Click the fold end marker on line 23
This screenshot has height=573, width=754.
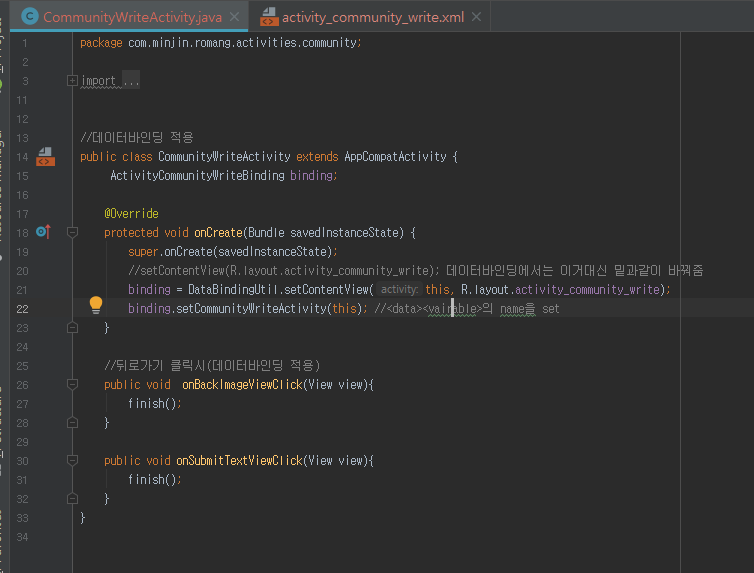pyautogui.click(x=72, y=328)
